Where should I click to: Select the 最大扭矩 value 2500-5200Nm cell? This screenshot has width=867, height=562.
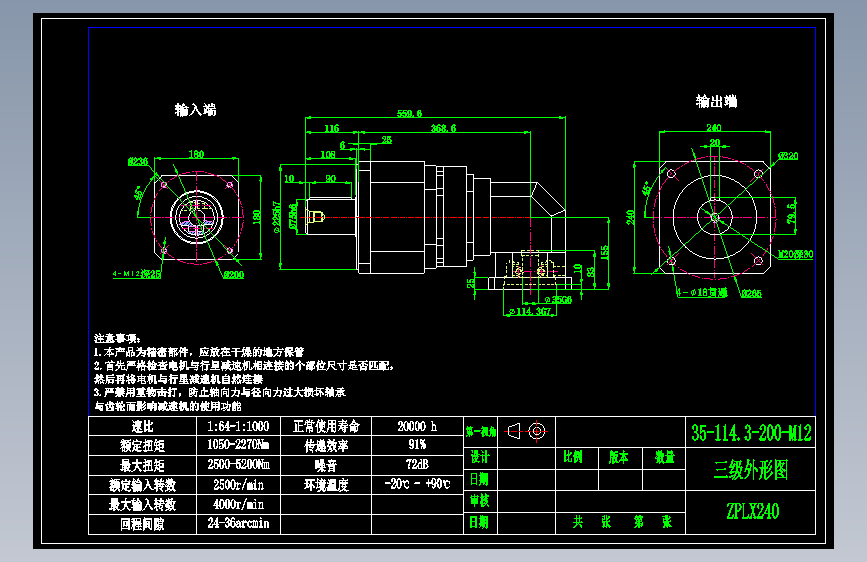click(238, 465)
